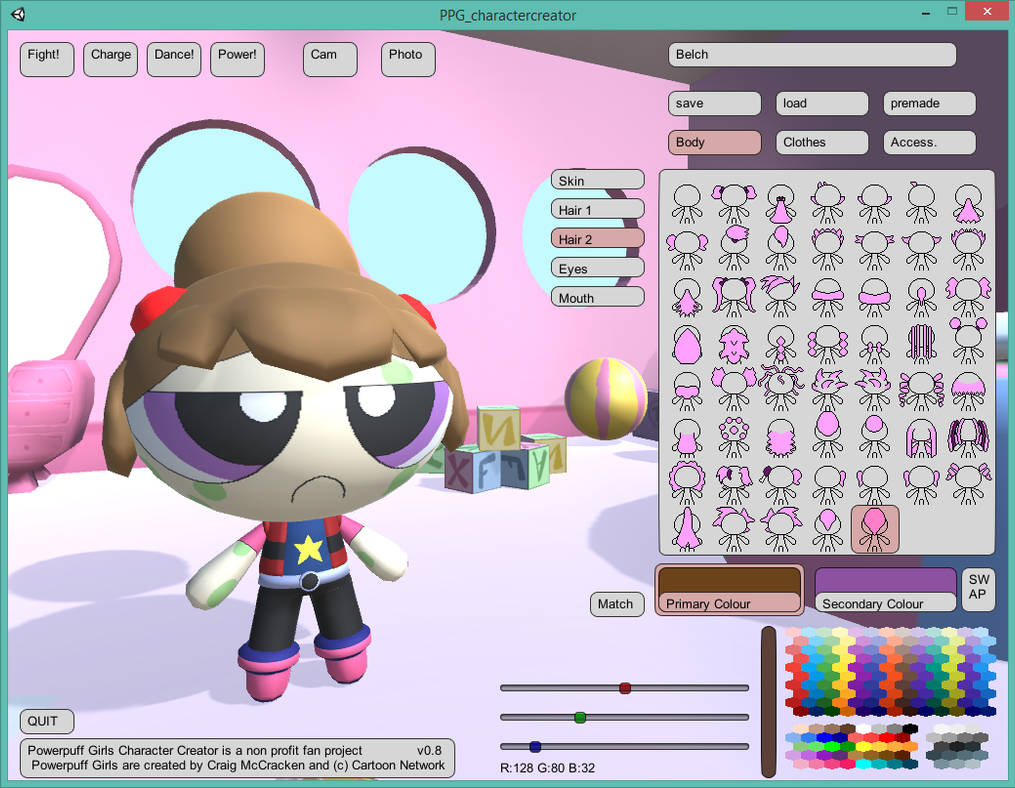Choose the large oval bun overlapping head top
The width and height of the screenshot is (1015, 788).
tap(828, 435)
